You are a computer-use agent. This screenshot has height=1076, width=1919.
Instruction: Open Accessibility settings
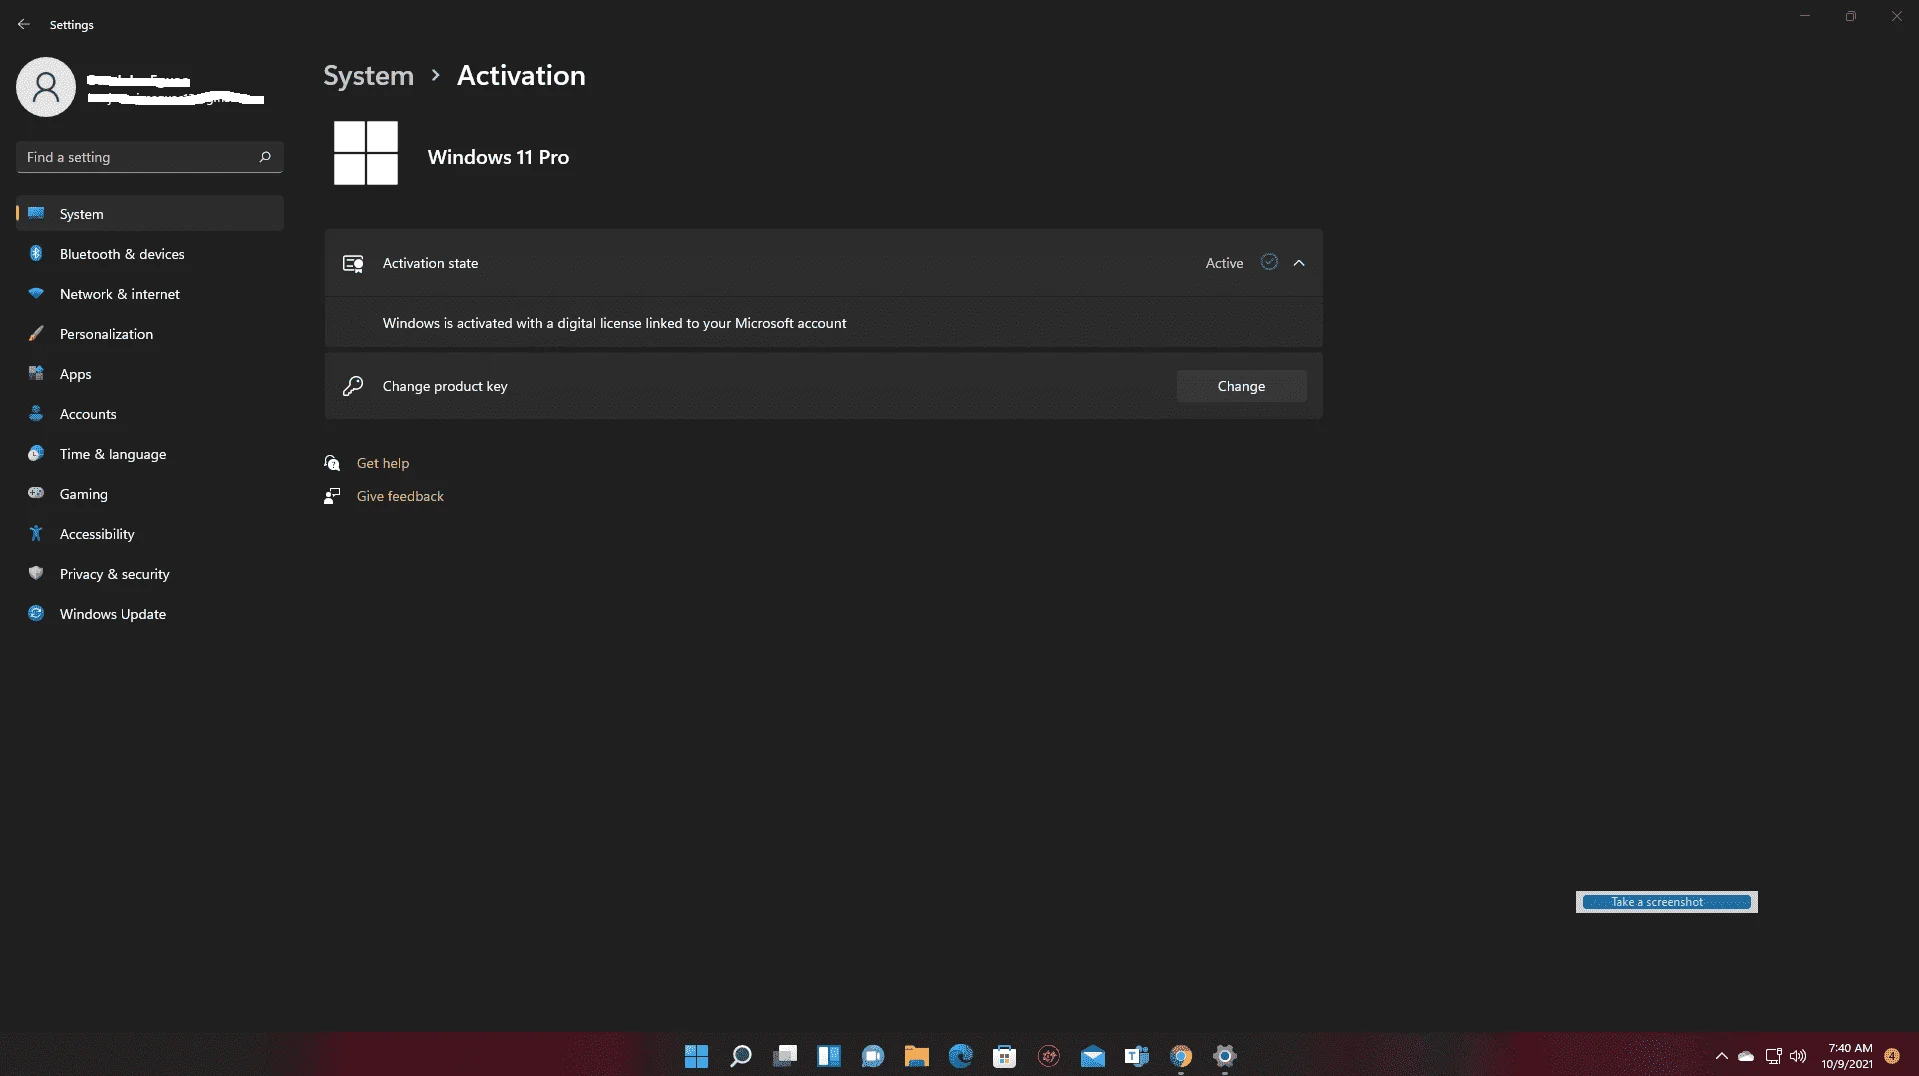tap(149, 534)
